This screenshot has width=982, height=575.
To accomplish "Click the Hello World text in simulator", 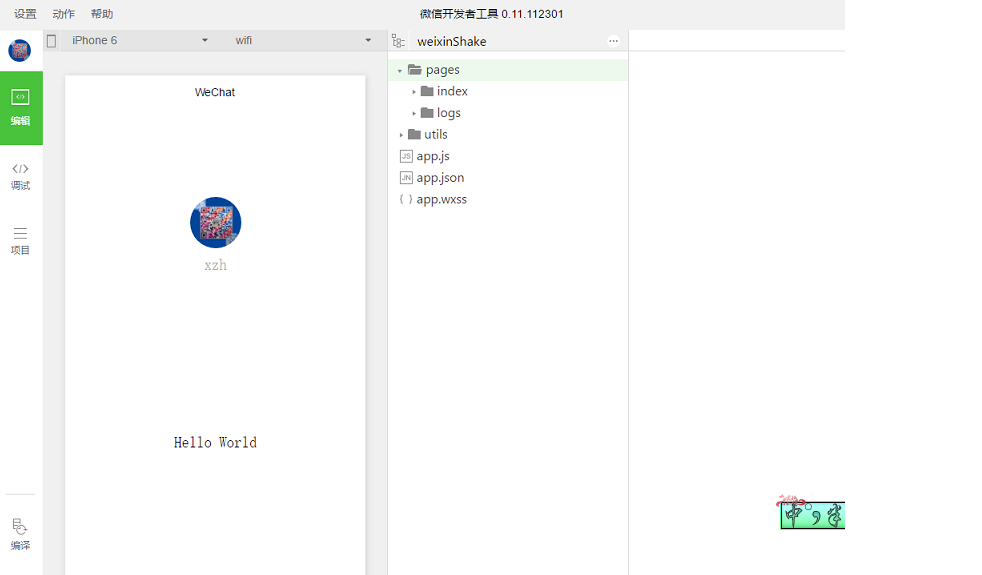I will coord(215,442).
